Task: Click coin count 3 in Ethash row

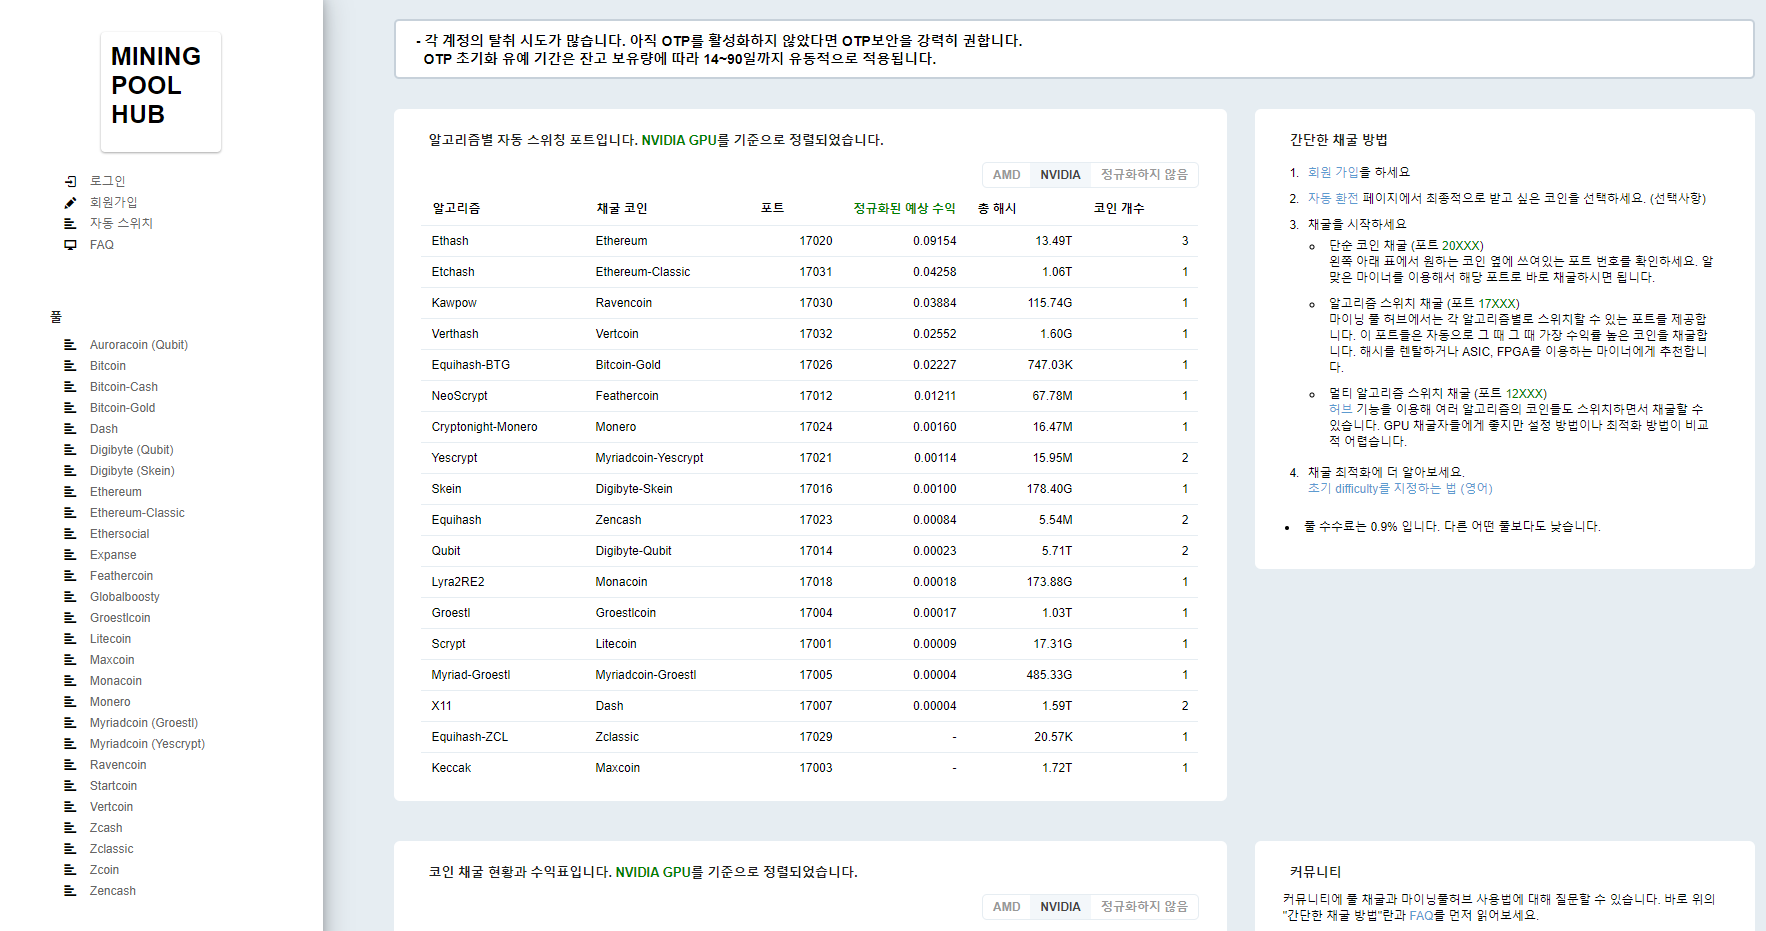Action: [1185, 241]
